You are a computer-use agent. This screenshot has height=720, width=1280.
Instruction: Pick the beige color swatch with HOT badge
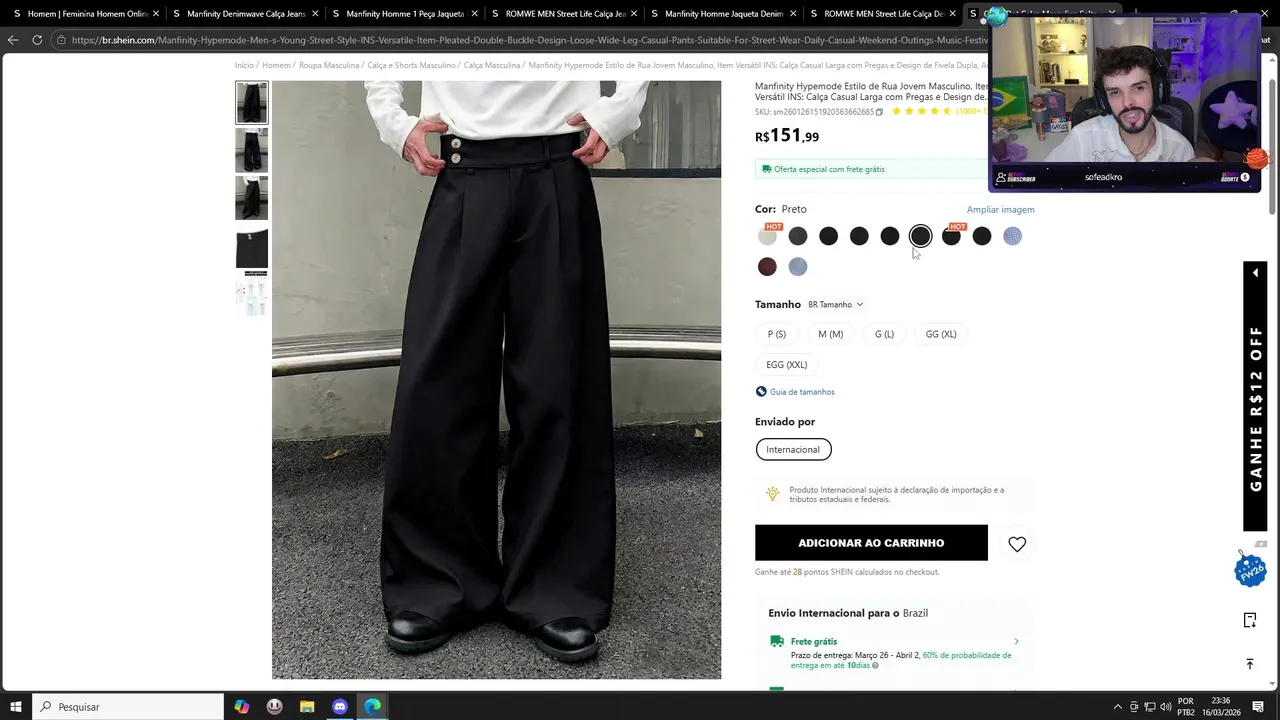click(x=767, y=236)
